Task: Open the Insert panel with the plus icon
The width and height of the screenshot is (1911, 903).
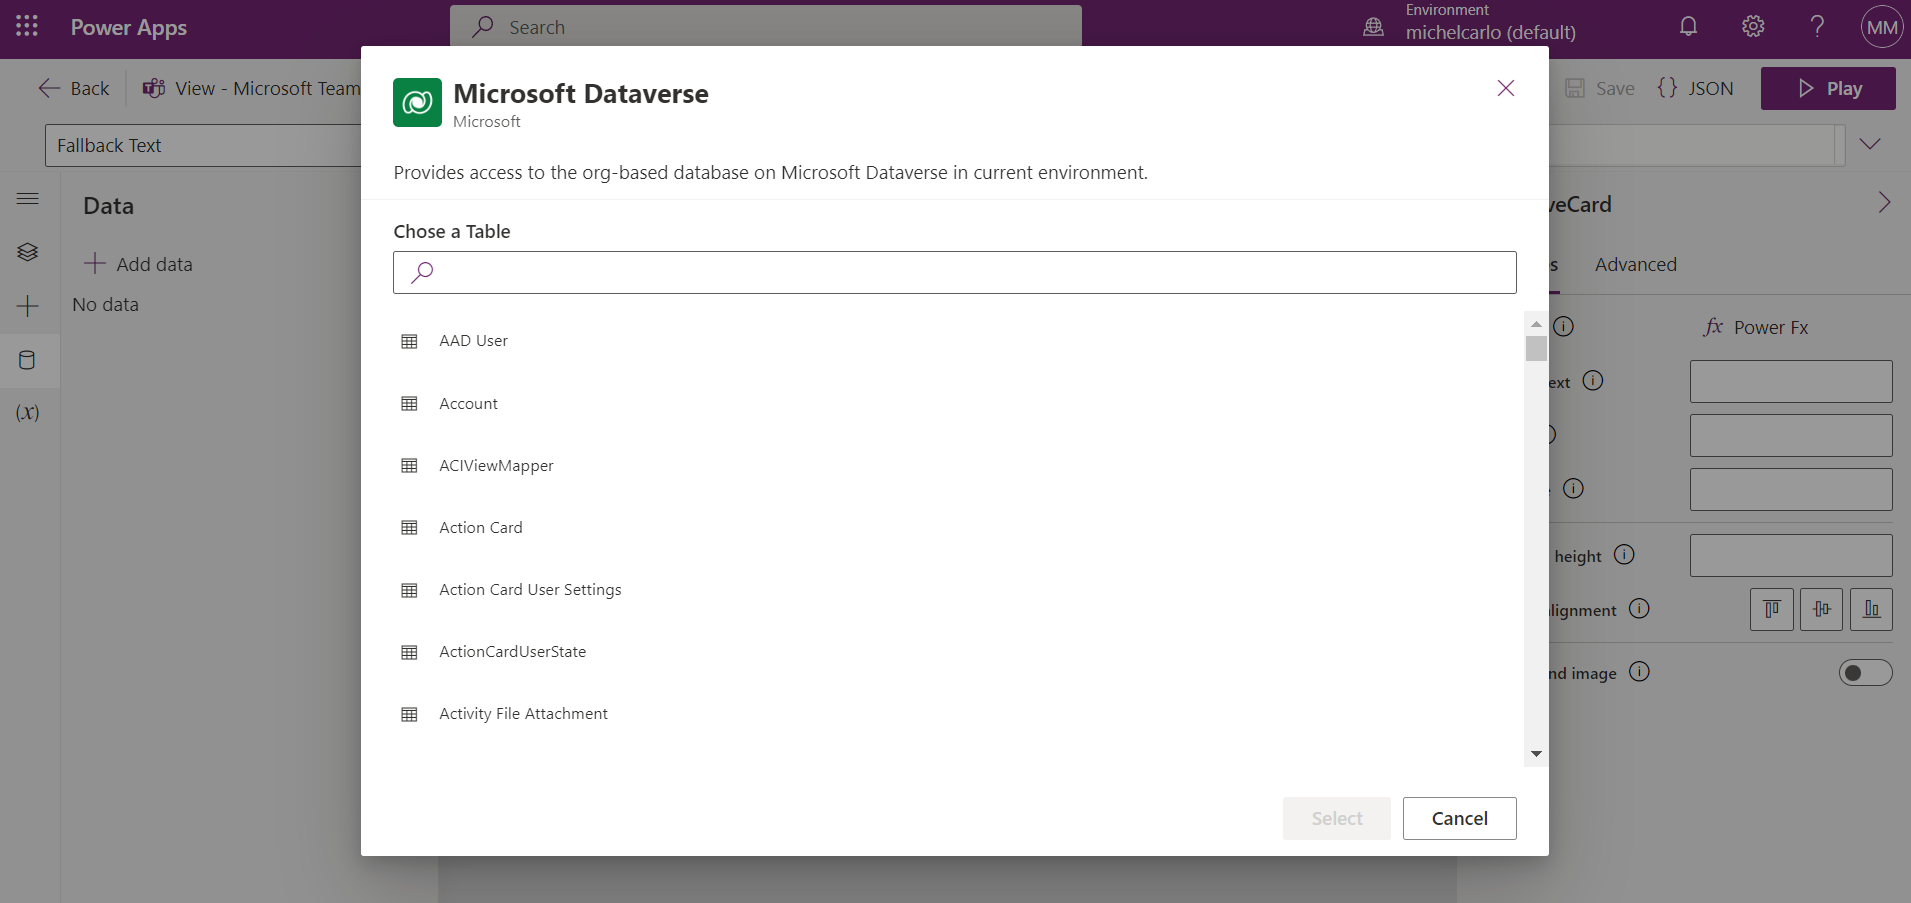Action: (x=27, y=306)
